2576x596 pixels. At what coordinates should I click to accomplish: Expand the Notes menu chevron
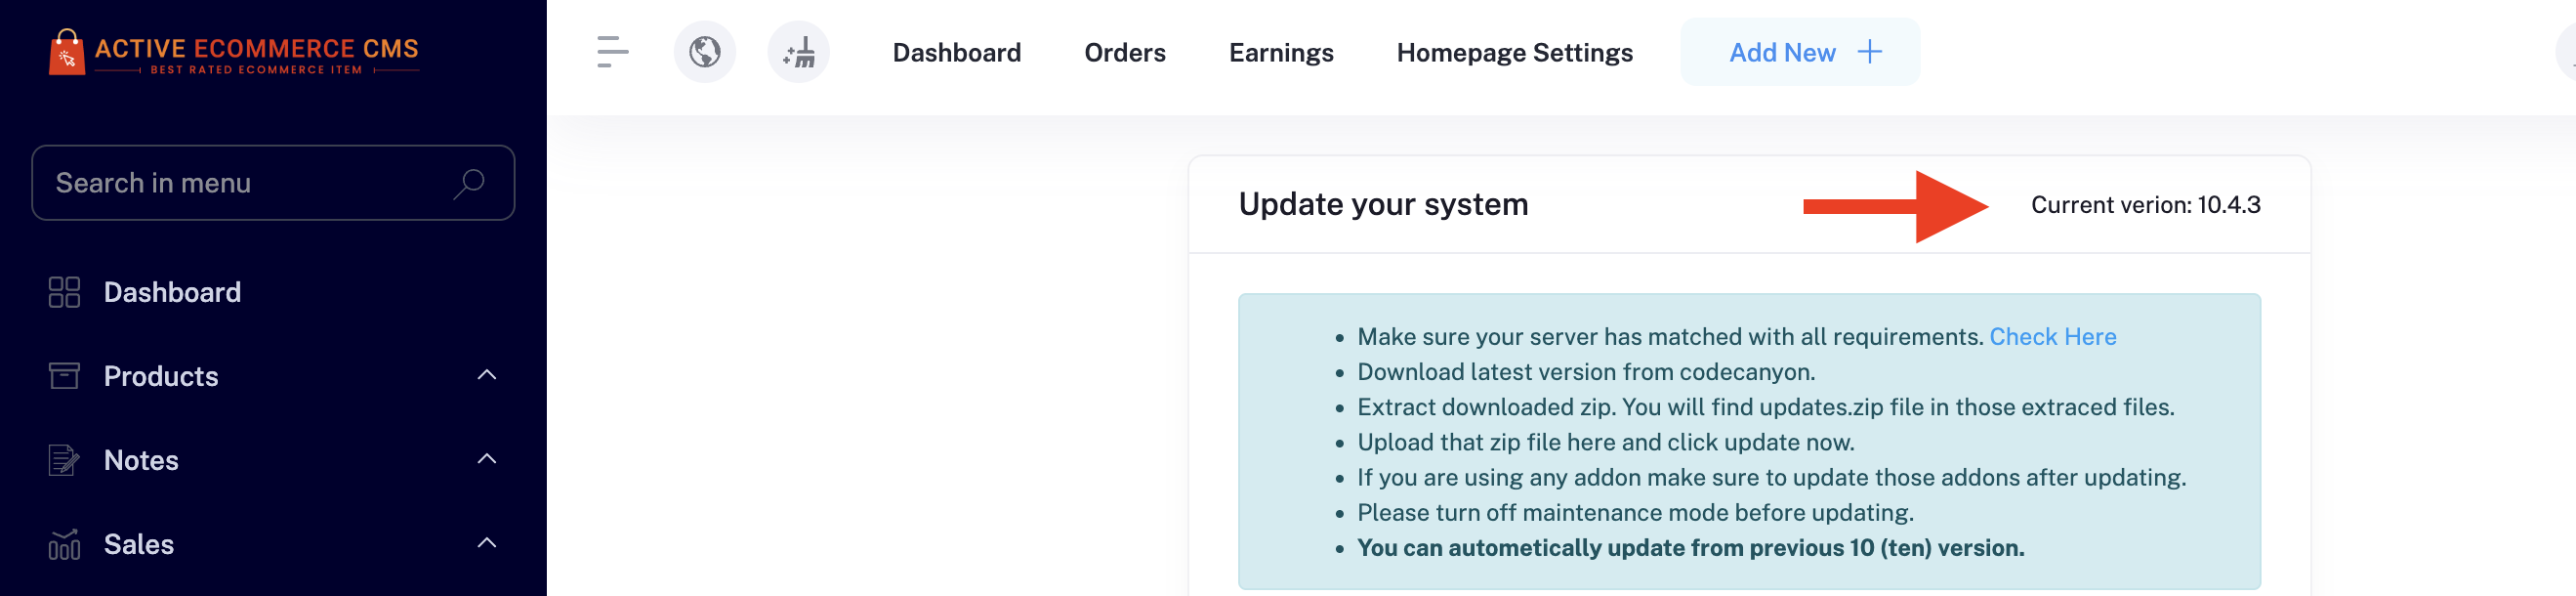click(x=487, y=460)
